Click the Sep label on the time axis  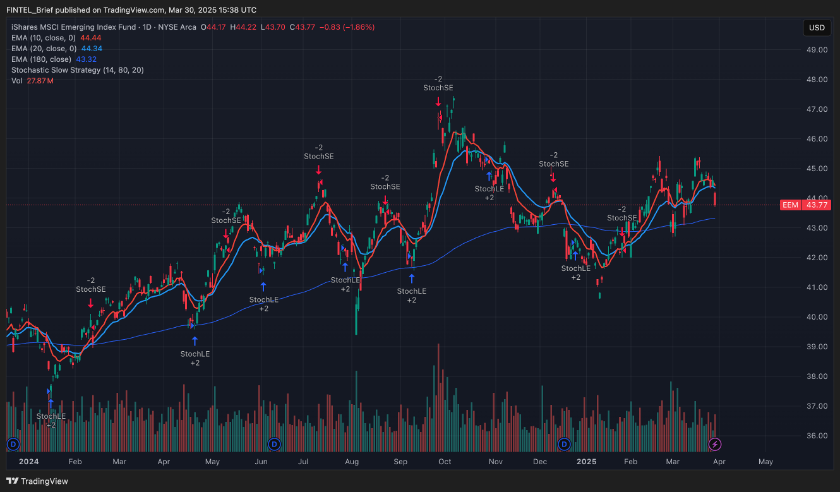pyautogui.click(x=400, y=461)
